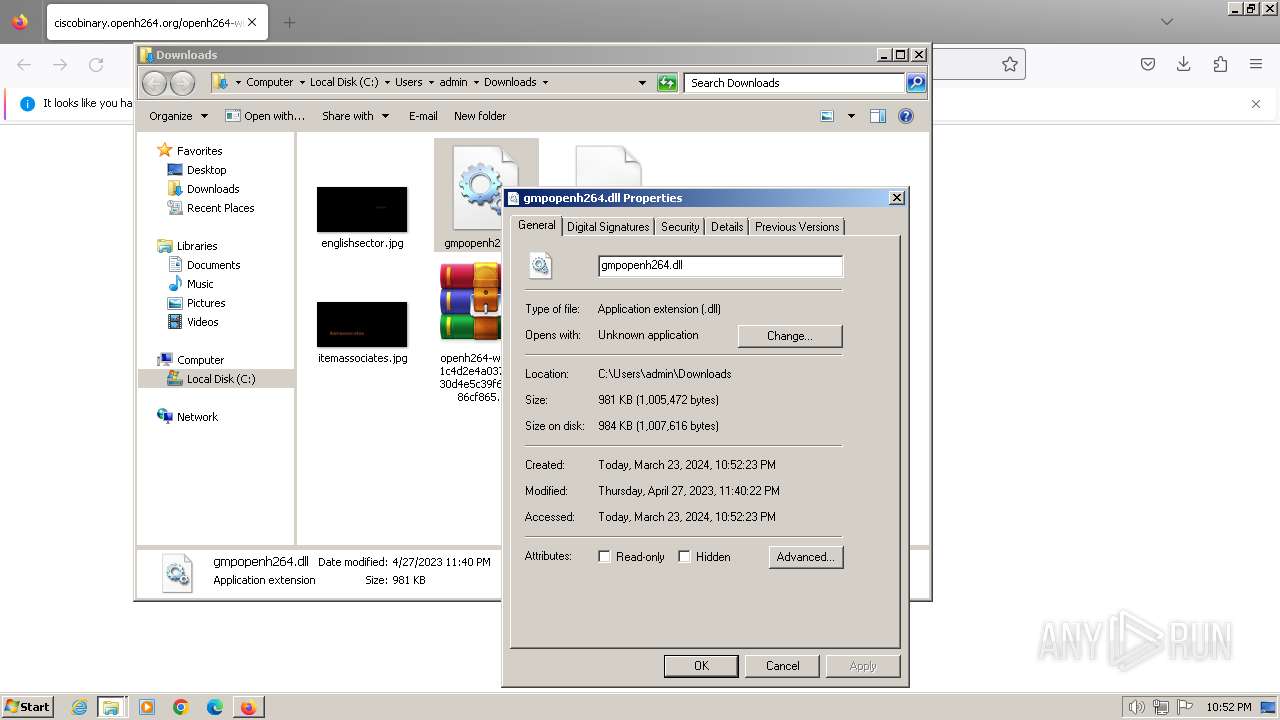
Task: Open a new Firefox tab
Action: (289, 22)
